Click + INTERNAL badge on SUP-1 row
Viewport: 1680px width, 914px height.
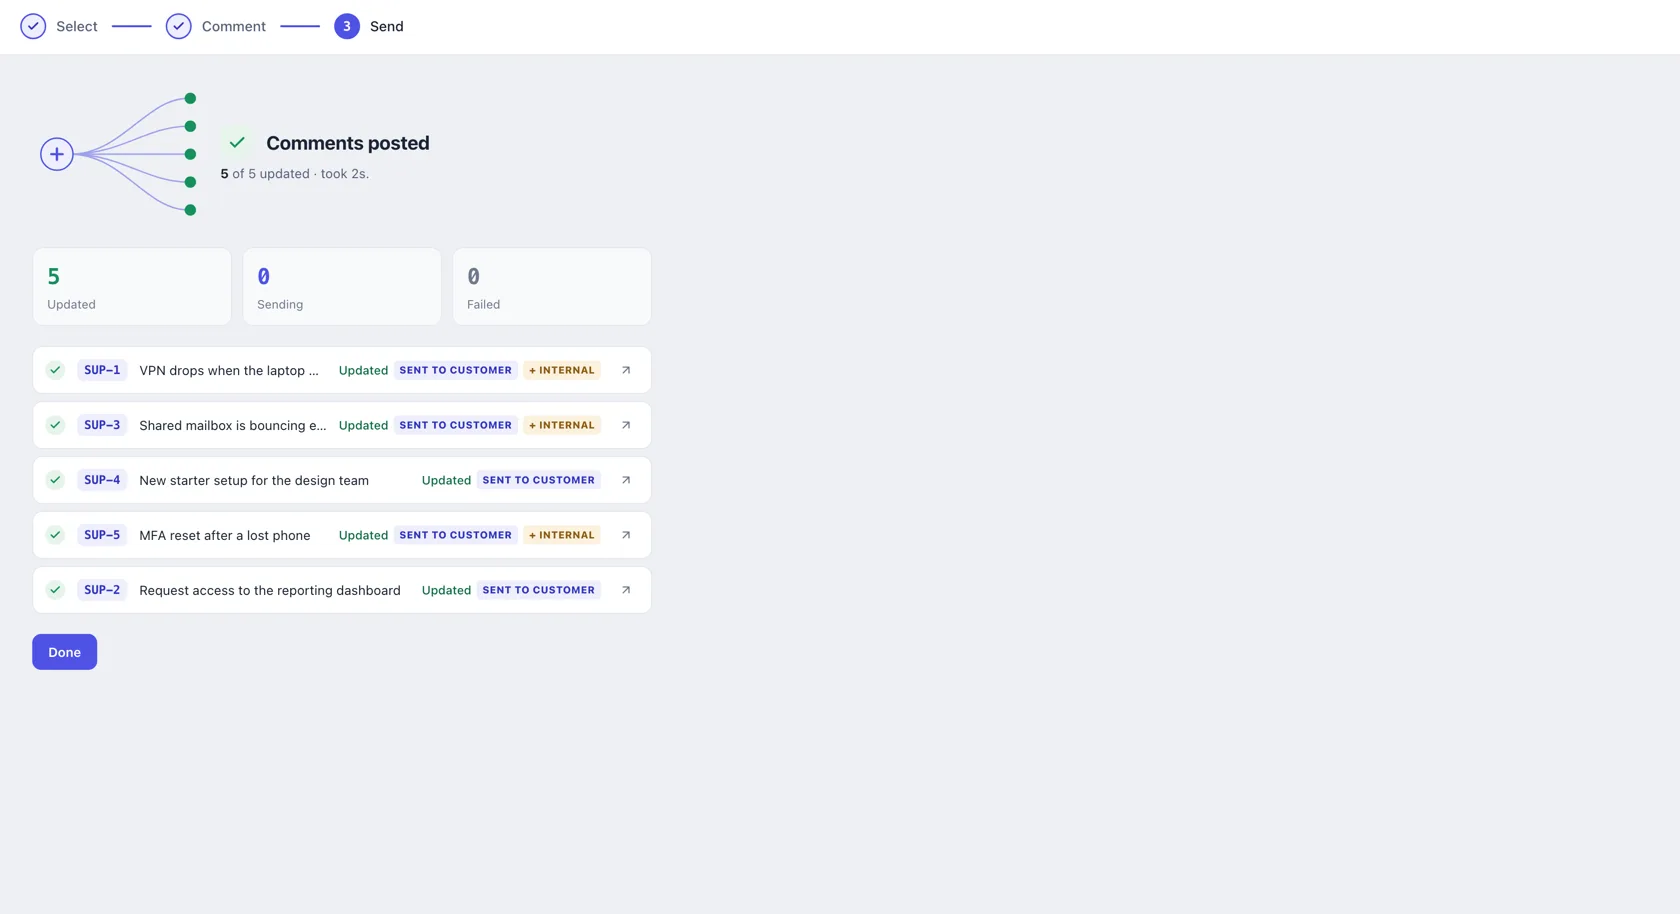562,370
